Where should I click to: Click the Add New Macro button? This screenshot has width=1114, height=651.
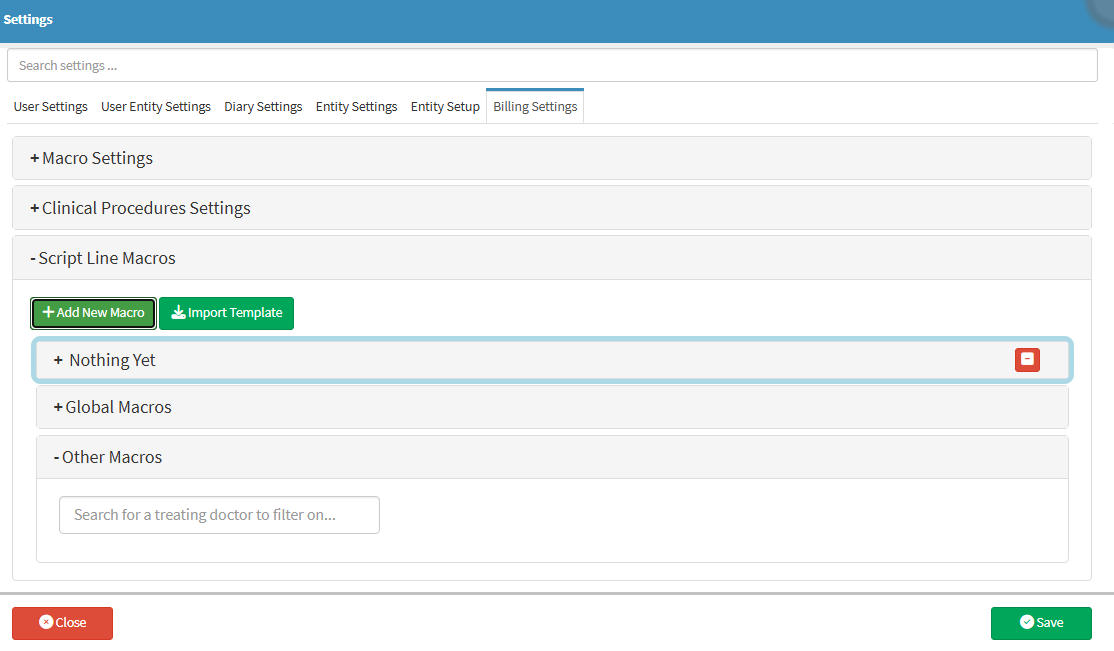(94, 313)
